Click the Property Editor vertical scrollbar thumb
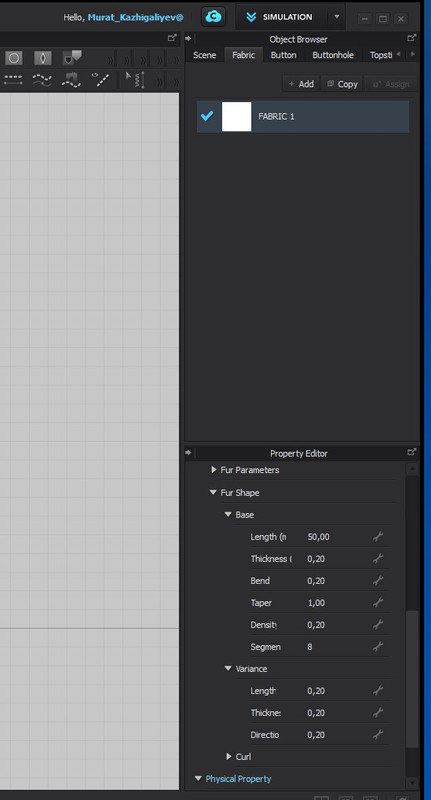Image resolution: width=431 pixels, height=800 pixels. tap(412, 679)
